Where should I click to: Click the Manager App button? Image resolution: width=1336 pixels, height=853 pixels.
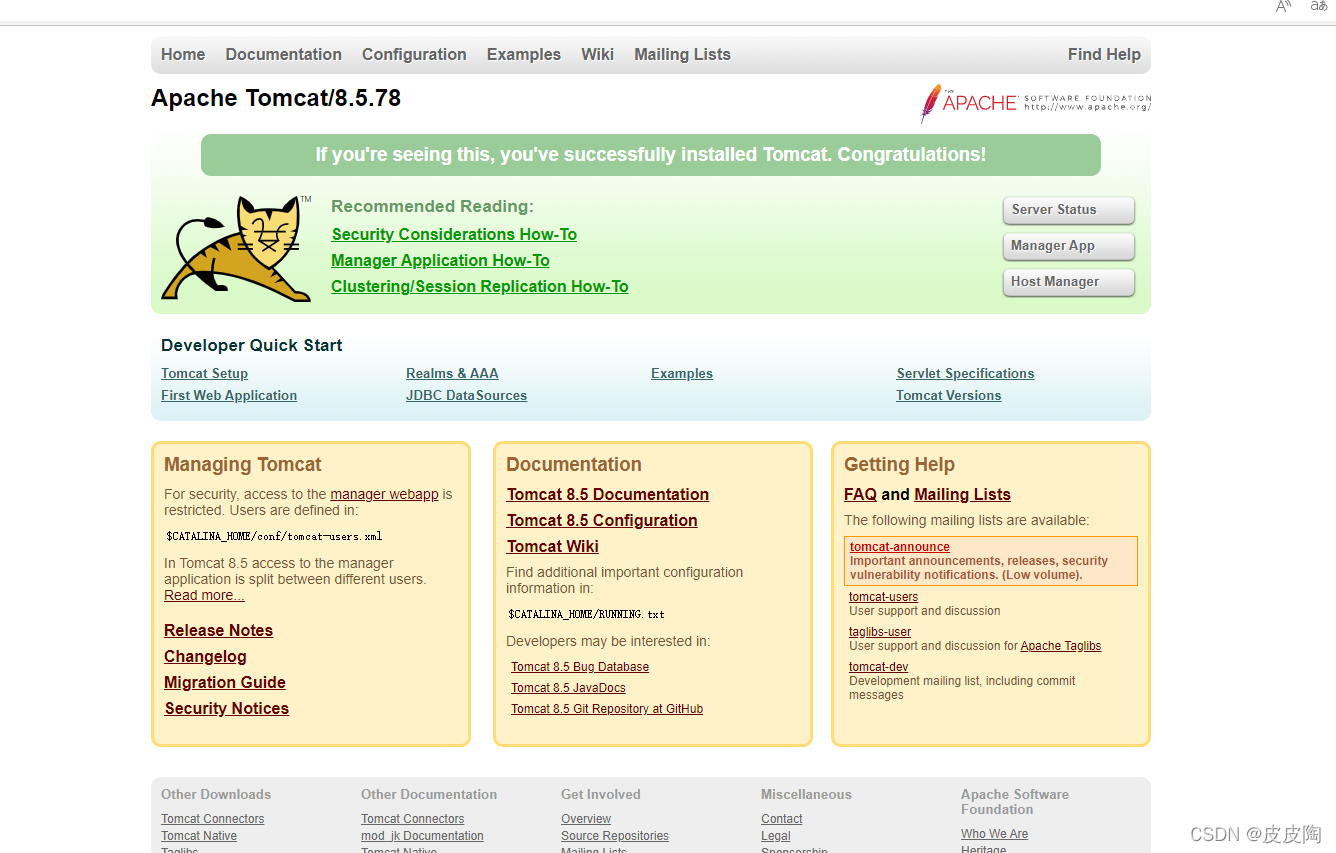tap(1069, 246)
